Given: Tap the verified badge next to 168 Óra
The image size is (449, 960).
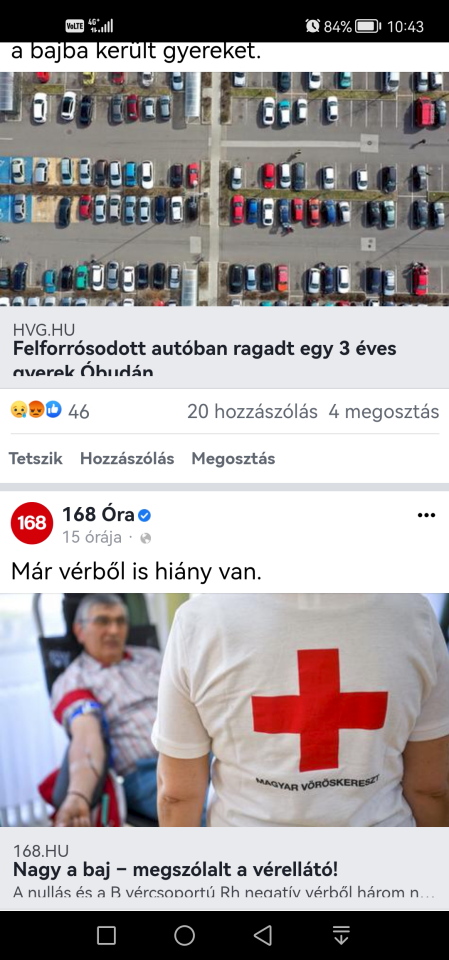Looking at the screenshot, I should (x=144, y=516).
